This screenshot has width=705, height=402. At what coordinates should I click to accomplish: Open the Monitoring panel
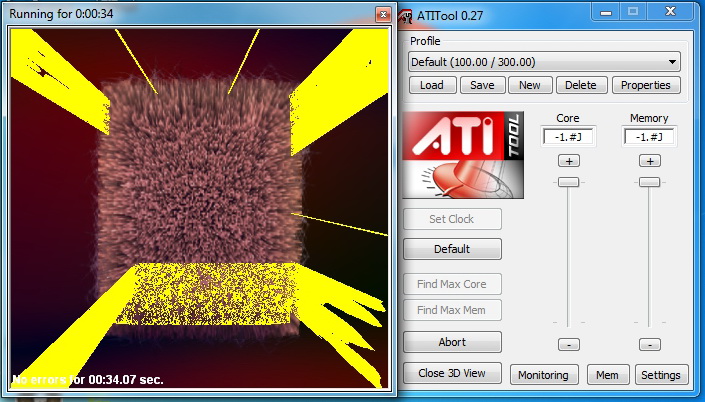tap(544, 375)
